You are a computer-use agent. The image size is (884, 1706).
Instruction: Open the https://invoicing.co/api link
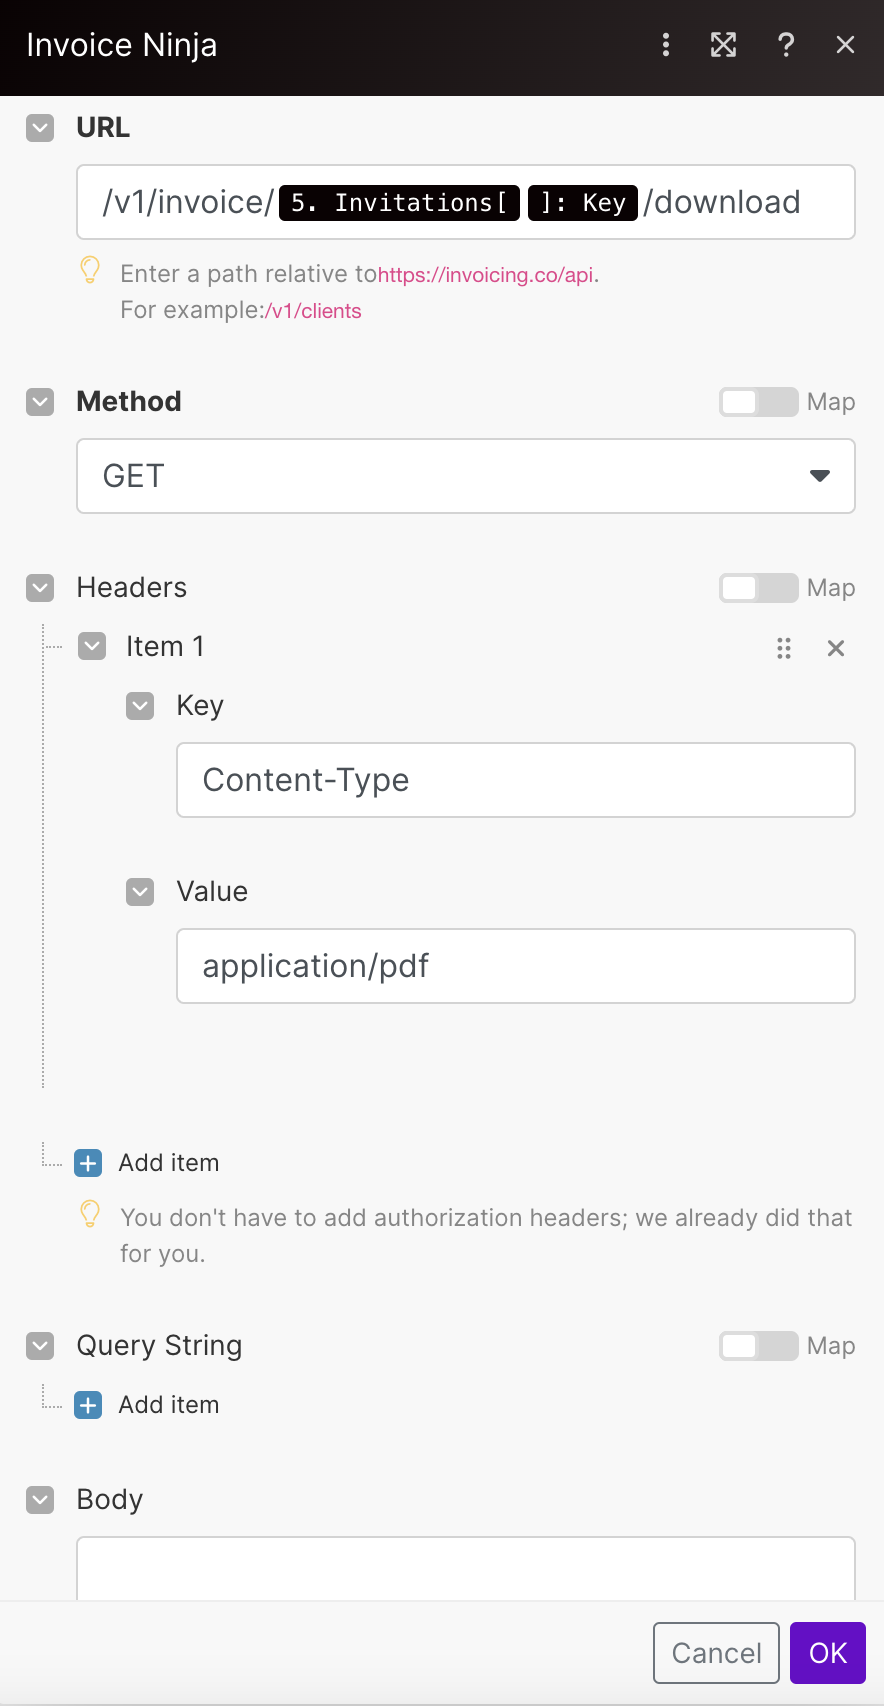click(x=486, y=275)
